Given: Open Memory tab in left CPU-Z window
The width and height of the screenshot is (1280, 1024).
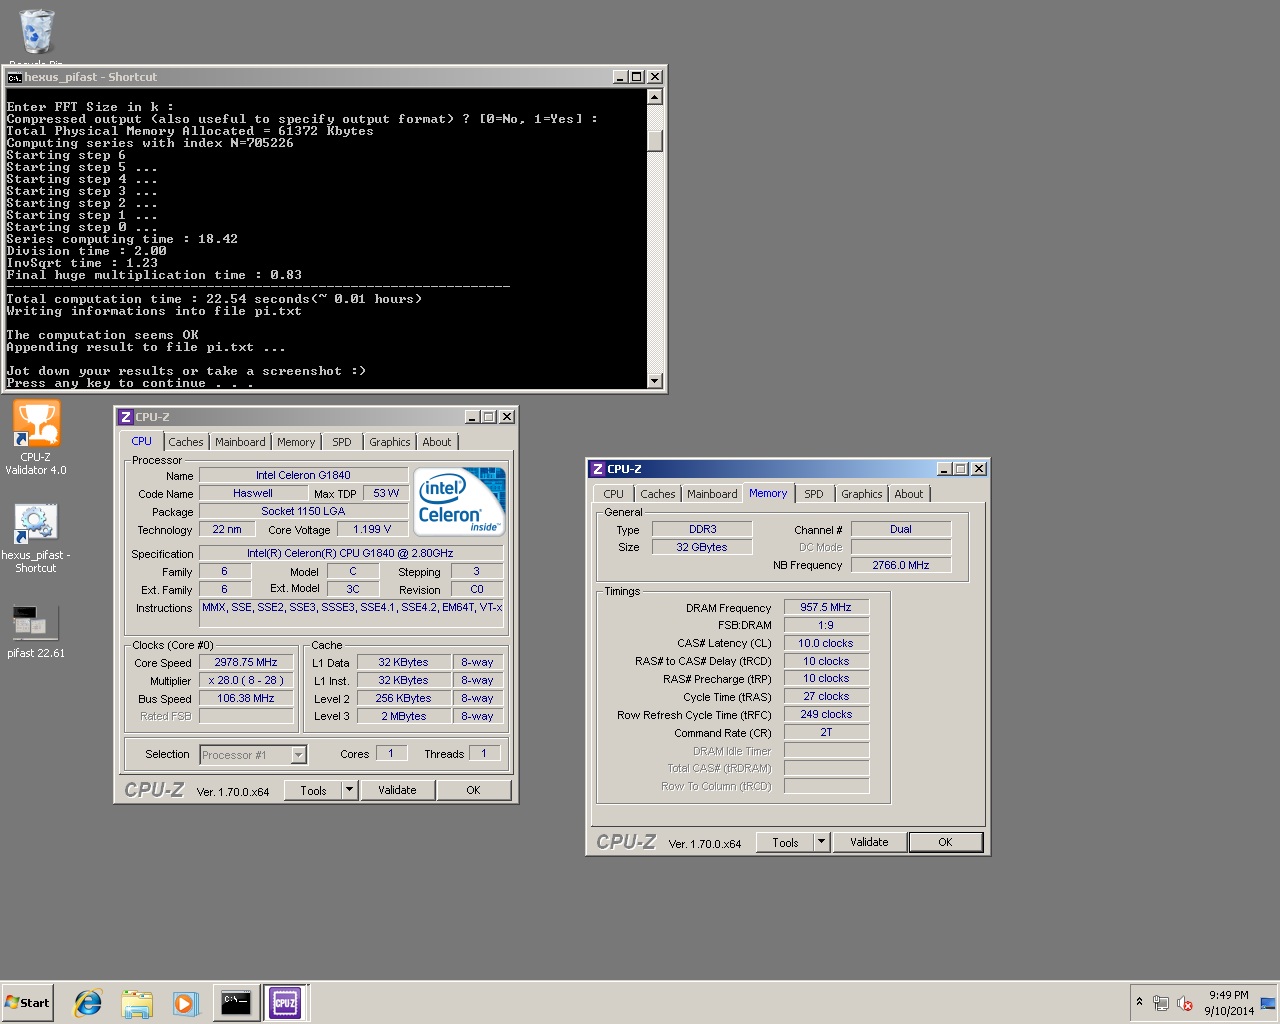Looking at the screenshot, I should pyautogui.click(x=296, y=442).
